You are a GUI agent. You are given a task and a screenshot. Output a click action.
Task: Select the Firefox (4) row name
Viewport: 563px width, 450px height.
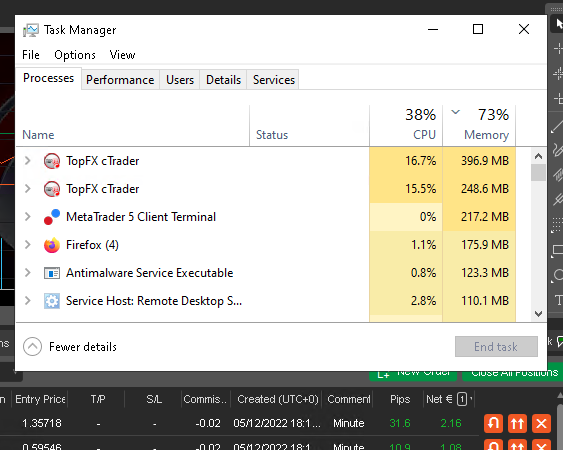(x=92, y=245)
